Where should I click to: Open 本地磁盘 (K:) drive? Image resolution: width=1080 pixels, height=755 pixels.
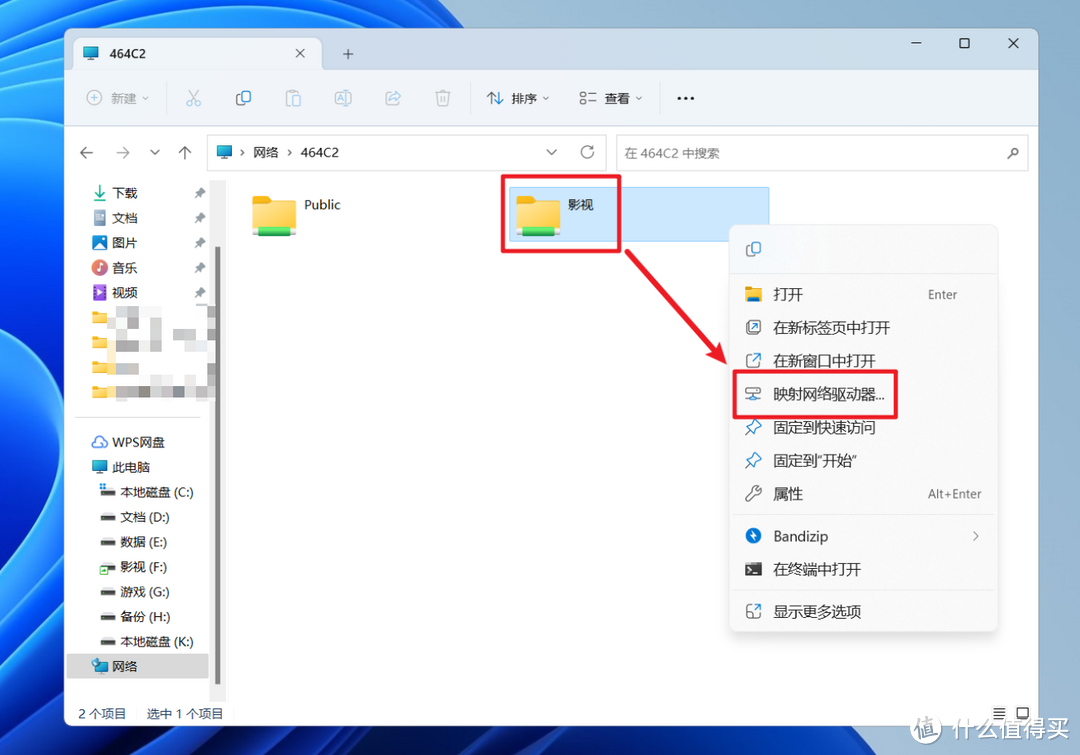click(147, 641)
